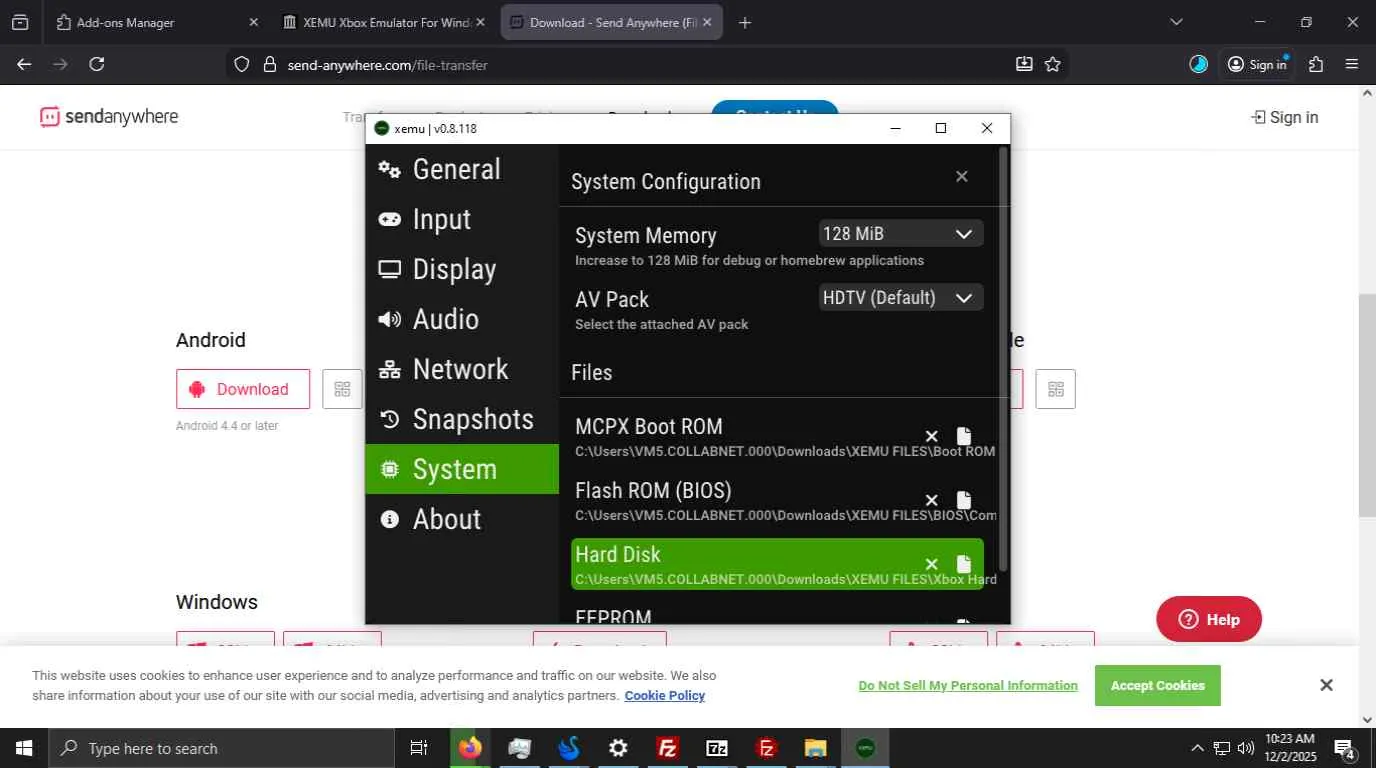
Task: Clear the MCPX Boot ROM file path
Action: pyautogui.click(x=931, y=436)
